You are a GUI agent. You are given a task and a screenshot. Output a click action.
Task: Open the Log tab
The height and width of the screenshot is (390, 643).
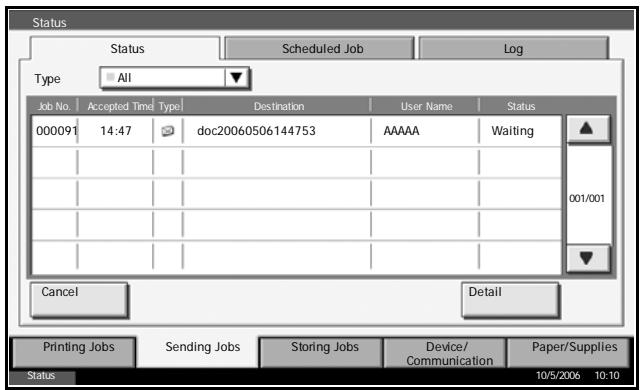513,49
